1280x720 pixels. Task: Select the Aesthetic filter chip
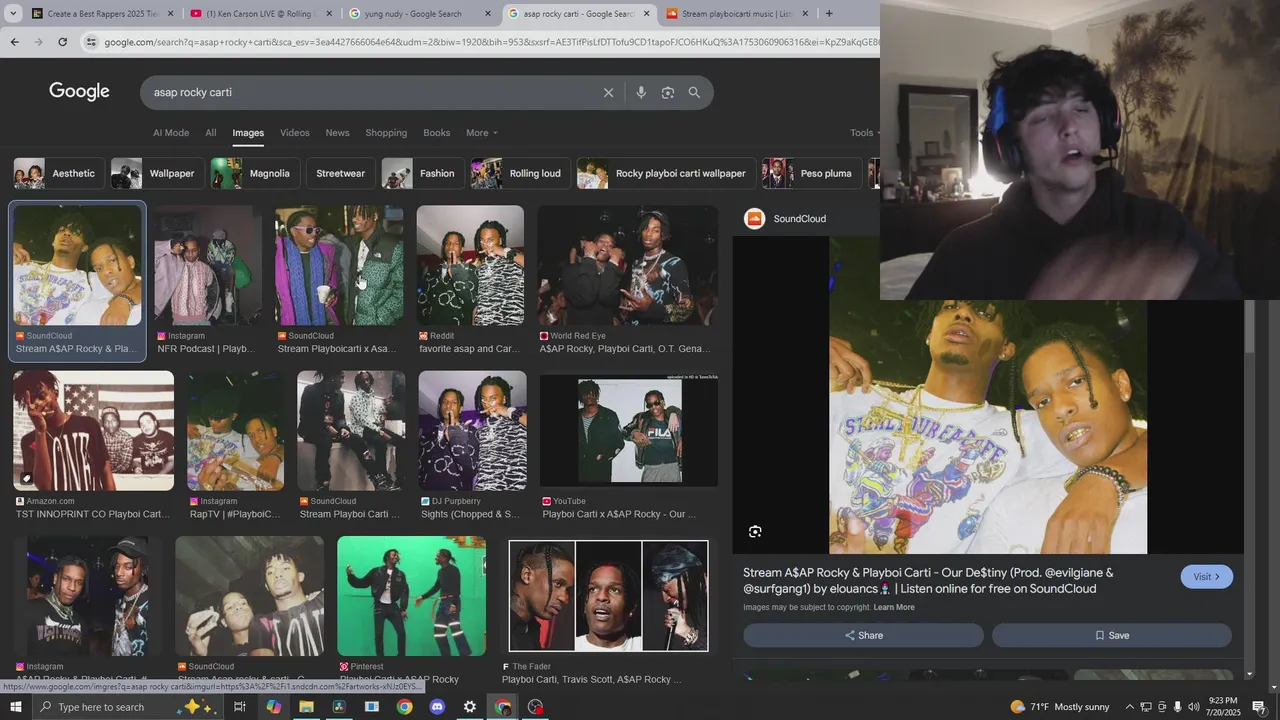pyautogui.click(x=57, y=173)
